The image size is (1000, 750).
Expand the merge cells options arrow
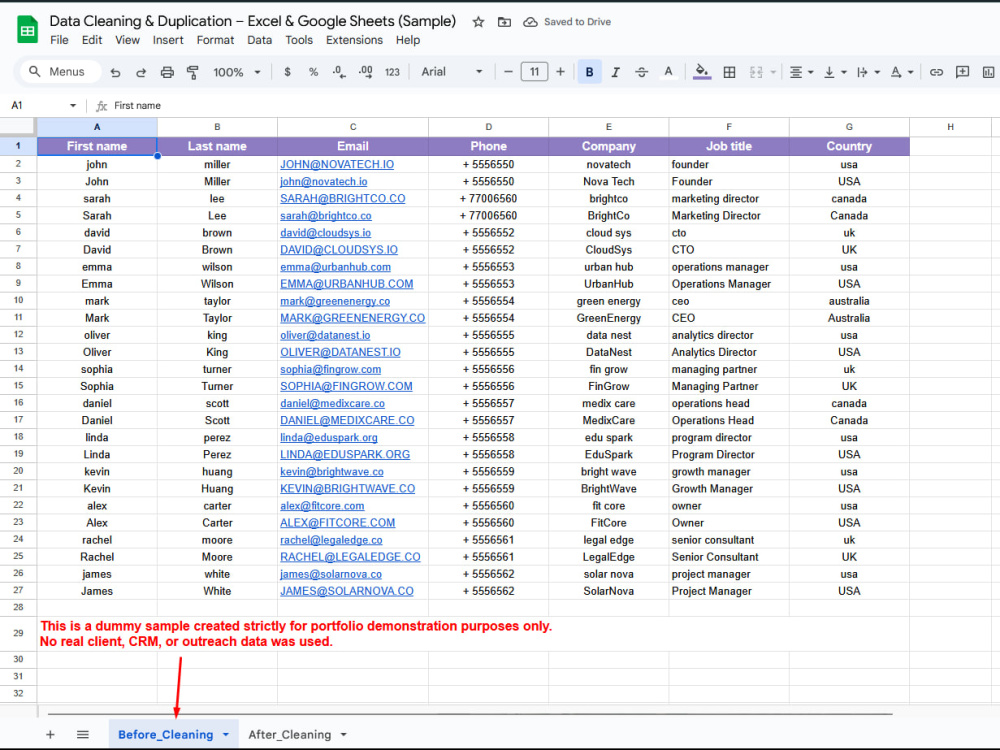click(x=773, y=72)
